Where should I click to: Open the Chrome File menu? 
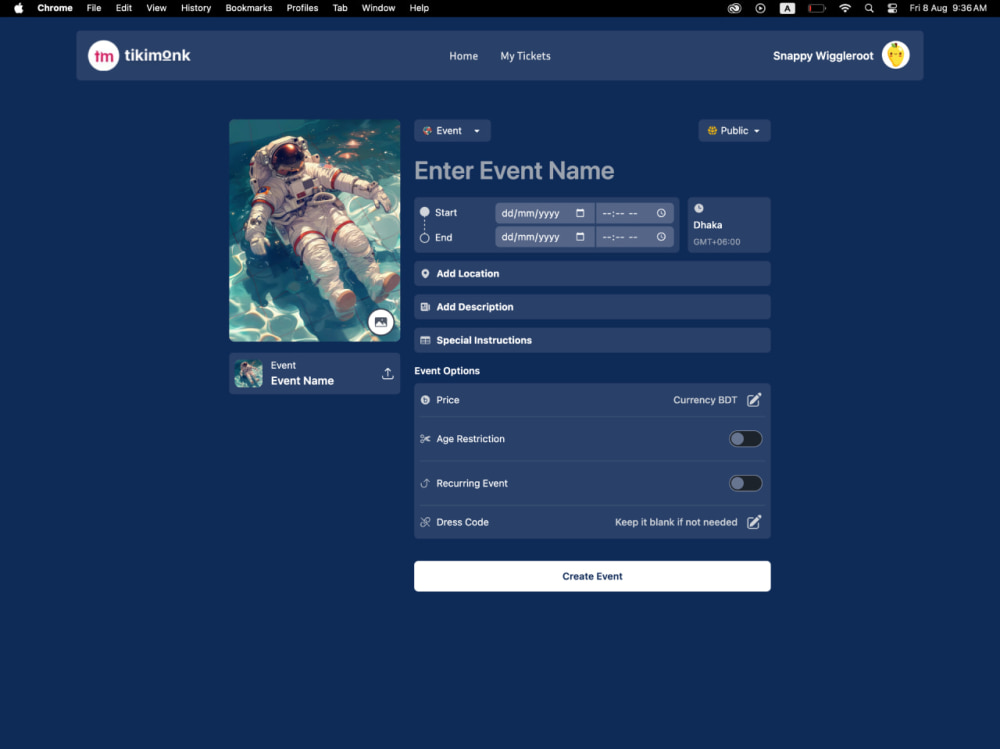click(x=94, y=8)
